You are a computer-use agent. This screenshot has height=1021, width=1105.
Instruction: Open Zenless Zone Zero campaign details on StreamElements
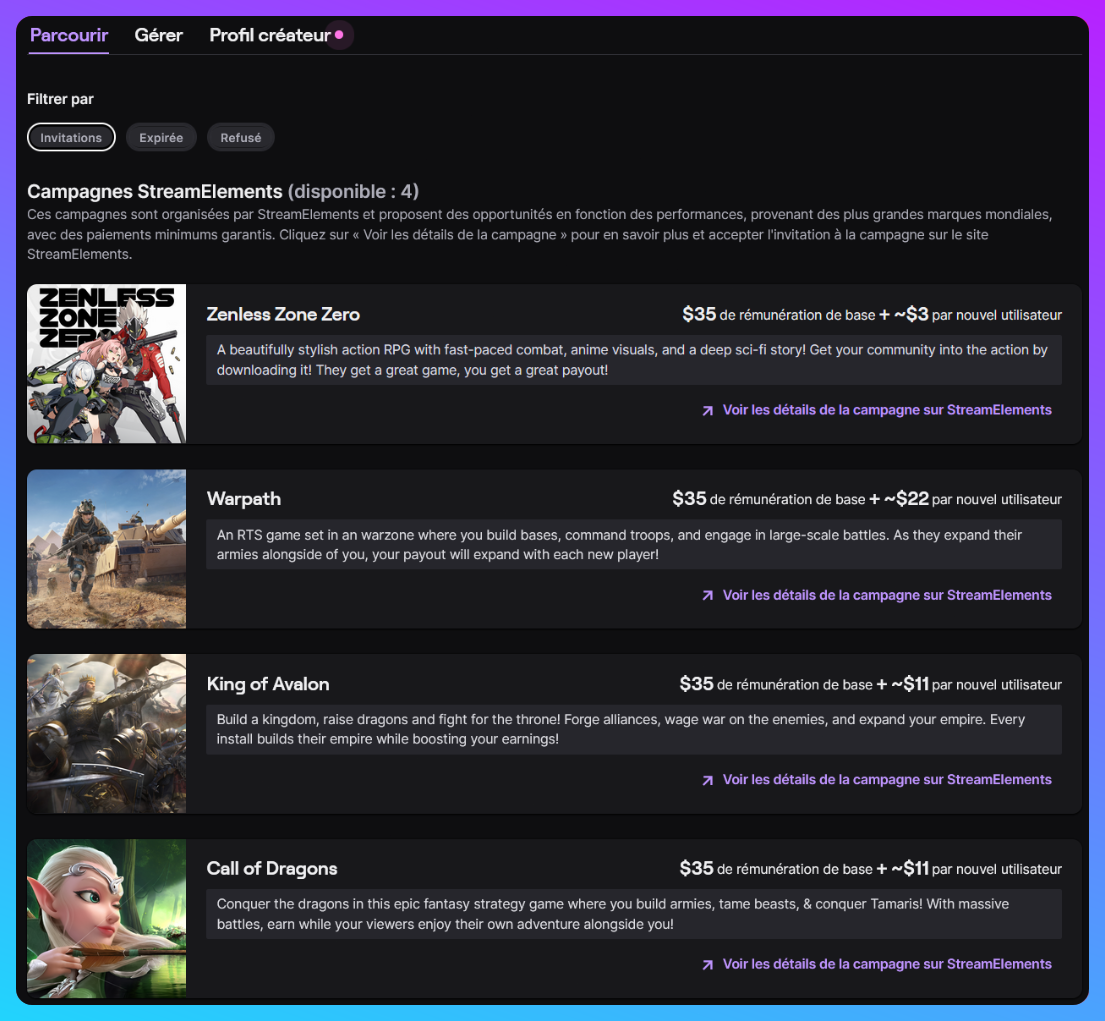(x=887, y=410)
